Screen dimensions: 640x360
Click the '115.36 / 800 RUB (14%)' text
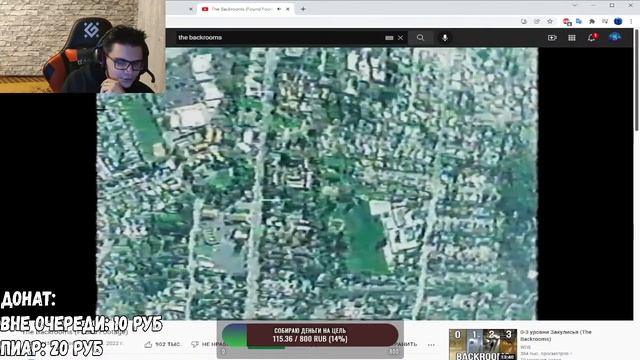(x=310, y=339)
